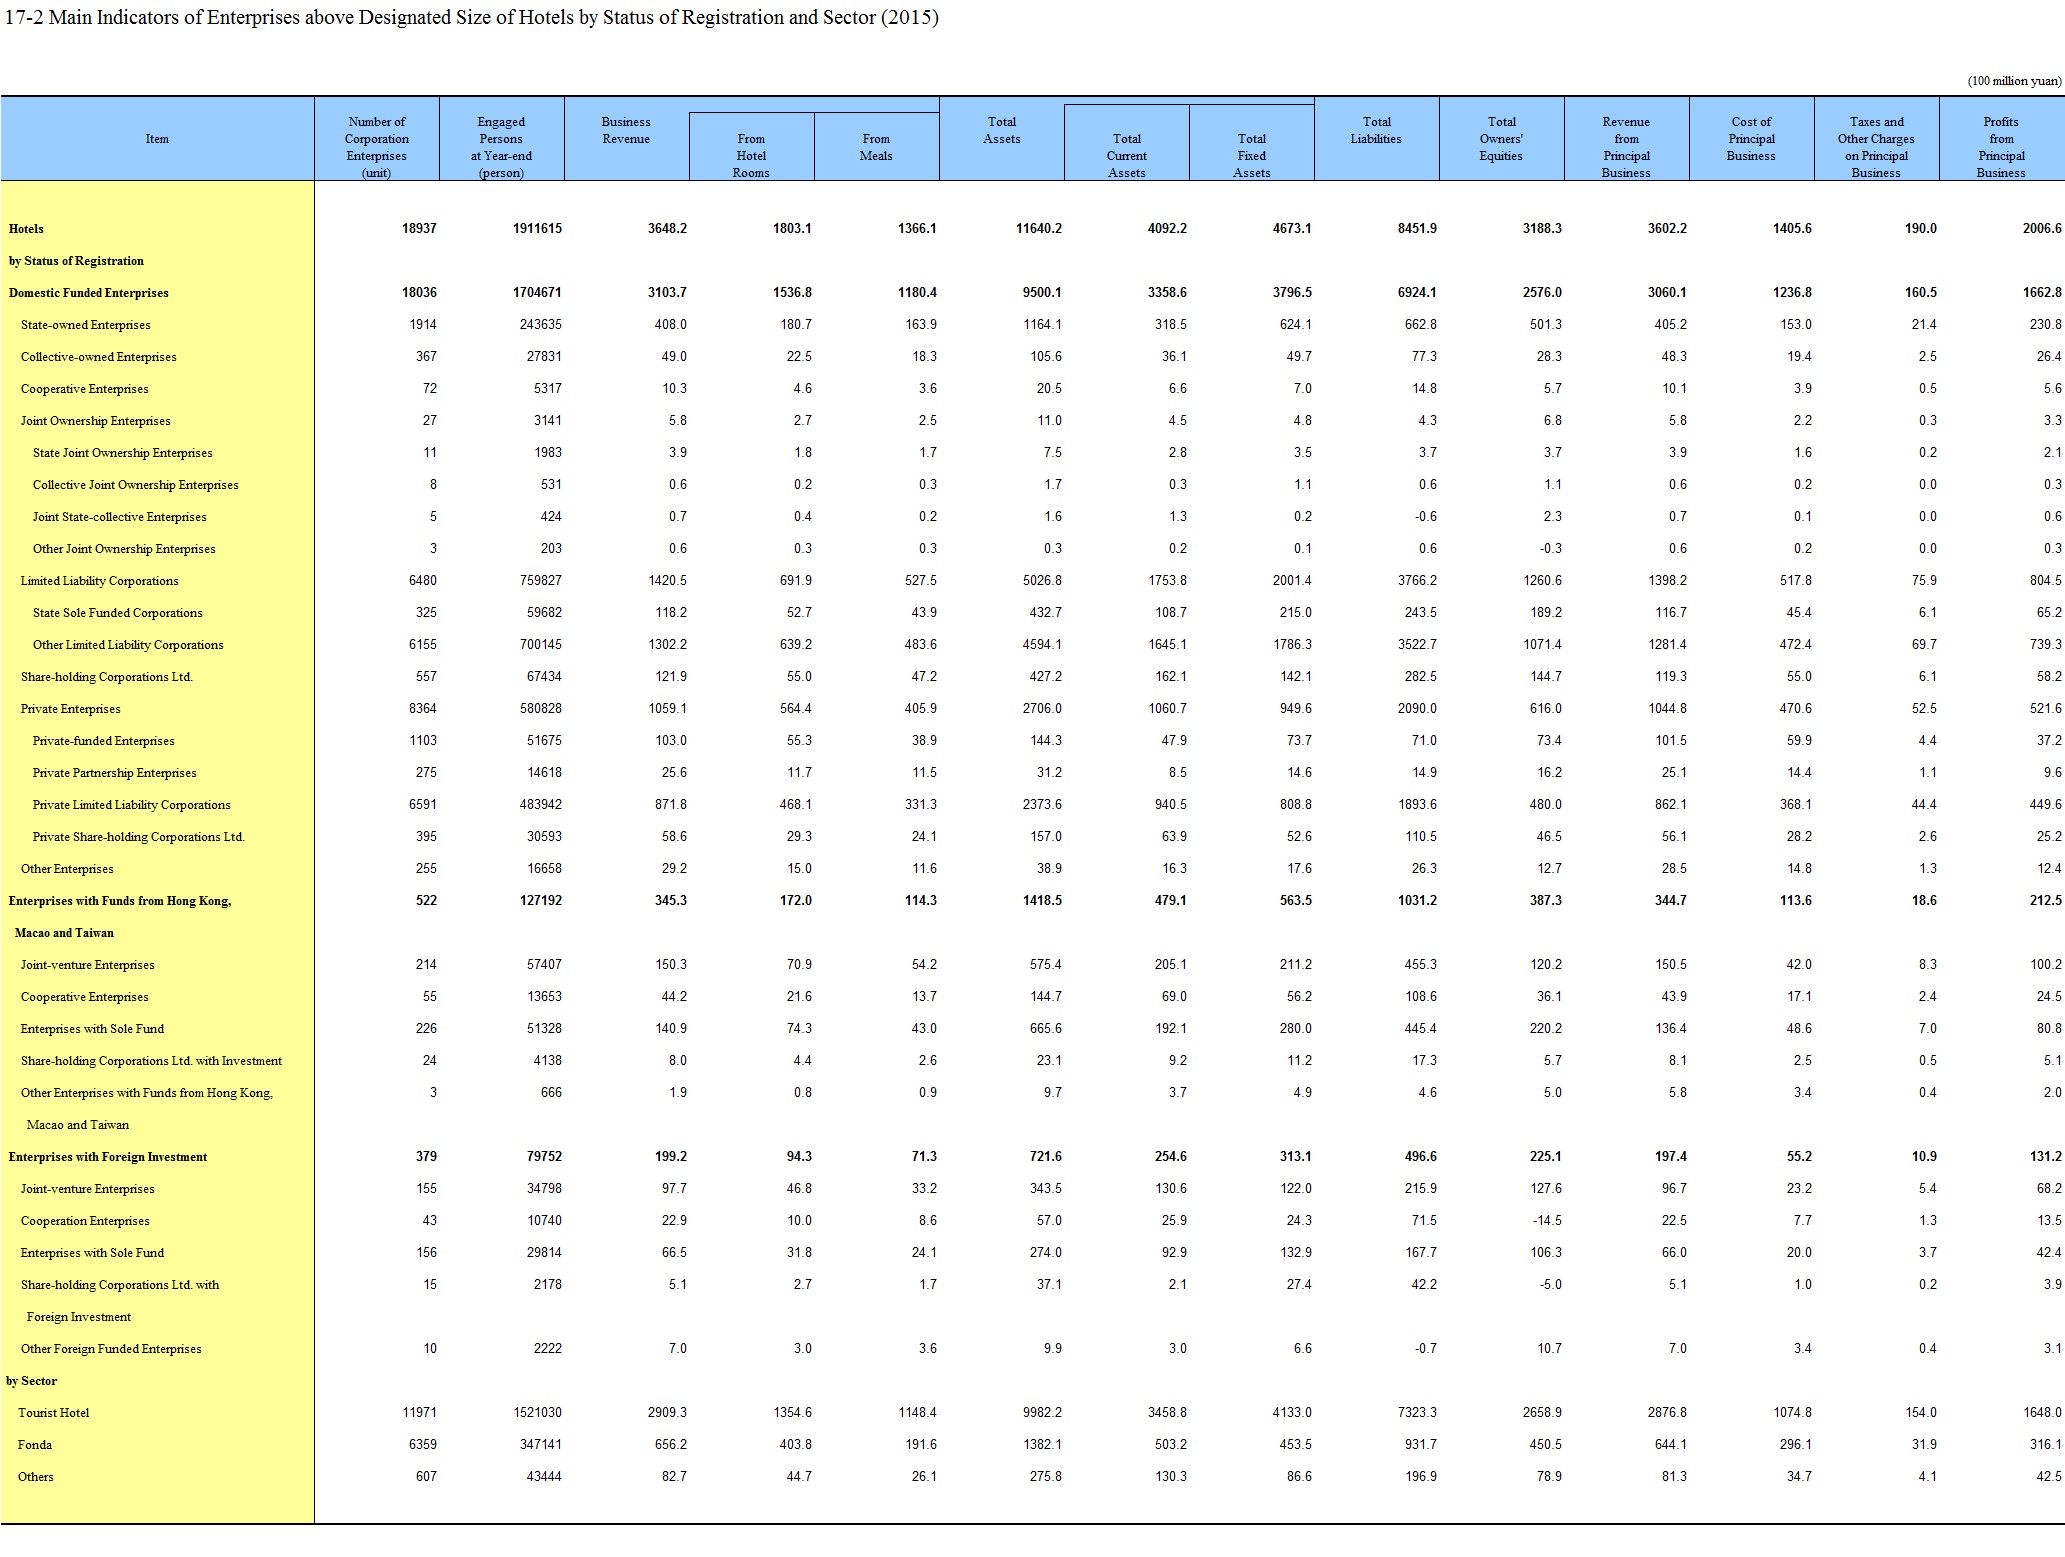The image size is (2065, 1557).
Task: Select 'State Joint Ownership Enterprises' label
Action: point(123,453)
